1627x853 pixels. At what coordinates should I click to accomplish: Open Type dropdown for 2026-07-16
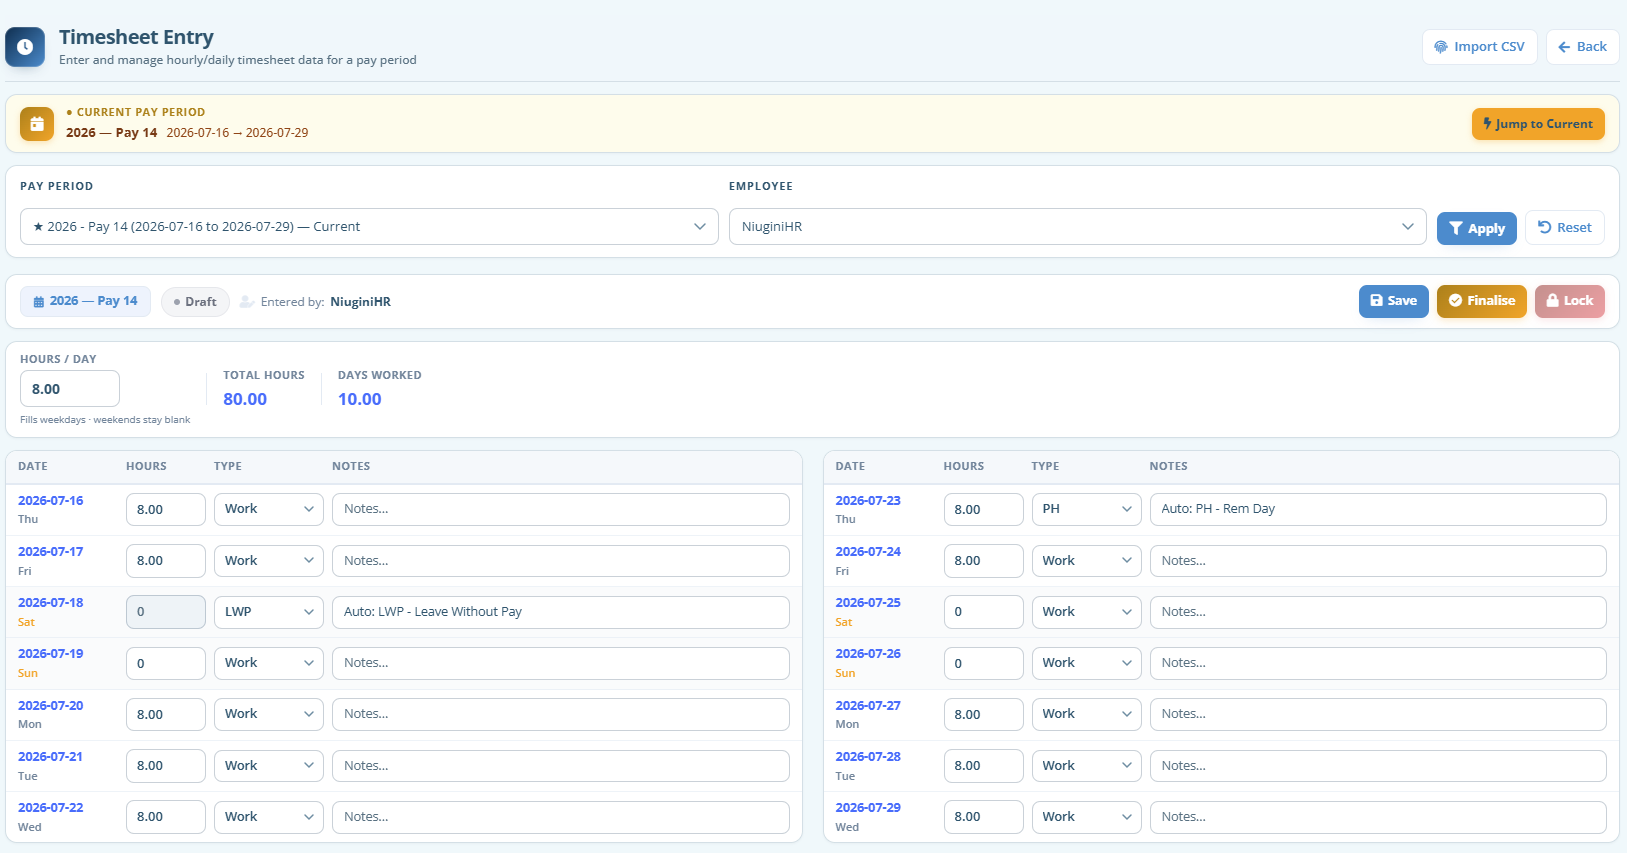269,509
